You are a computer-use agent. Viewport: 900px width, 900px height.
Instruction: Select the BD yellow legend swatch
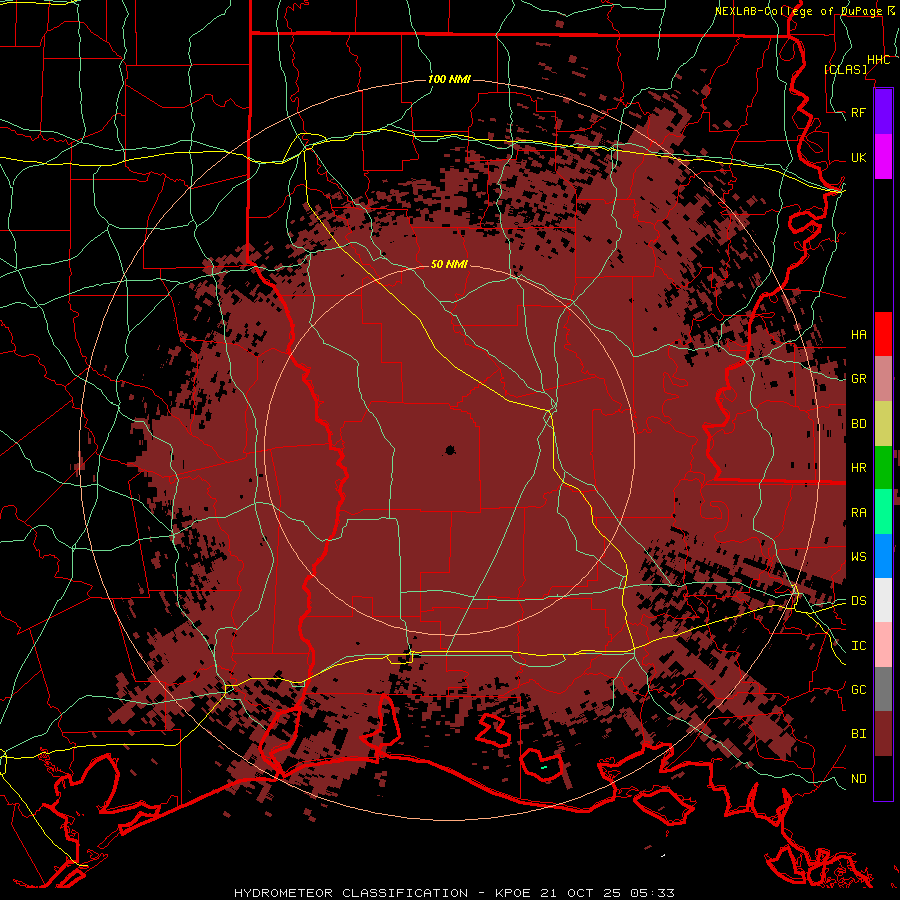[883, 423]
